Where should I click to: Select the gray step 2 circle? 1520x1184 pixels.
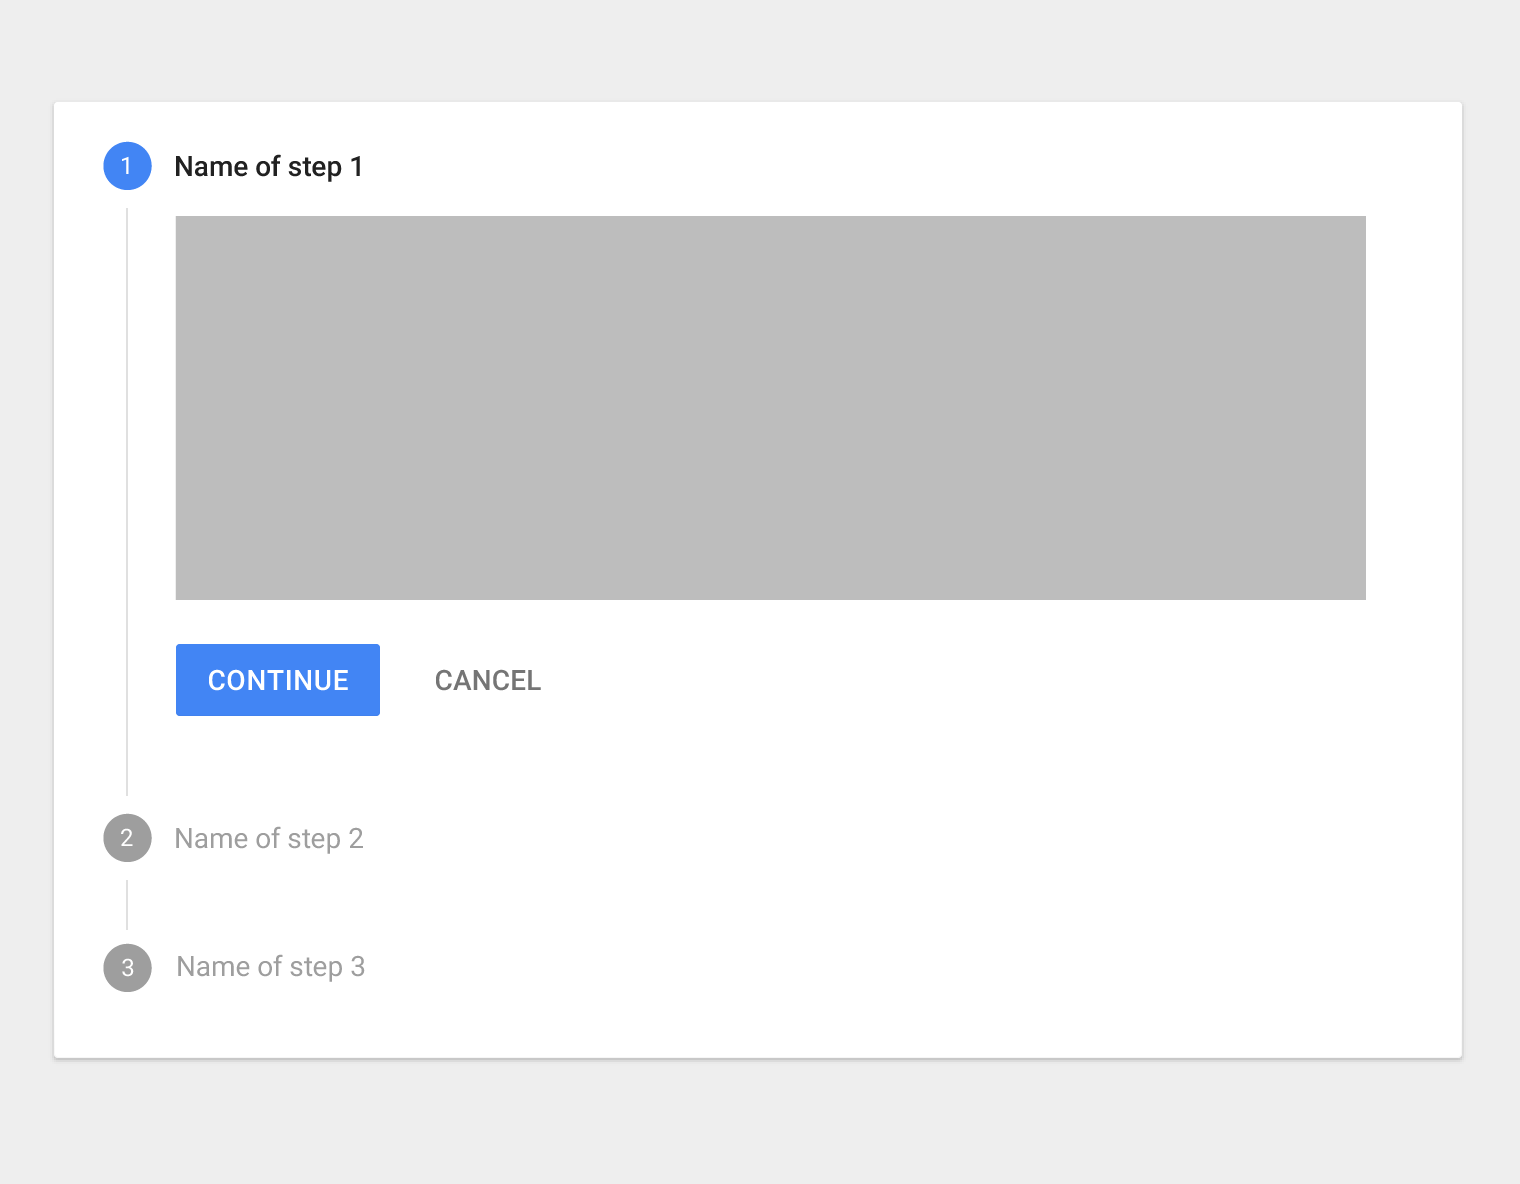pos(127,838)
